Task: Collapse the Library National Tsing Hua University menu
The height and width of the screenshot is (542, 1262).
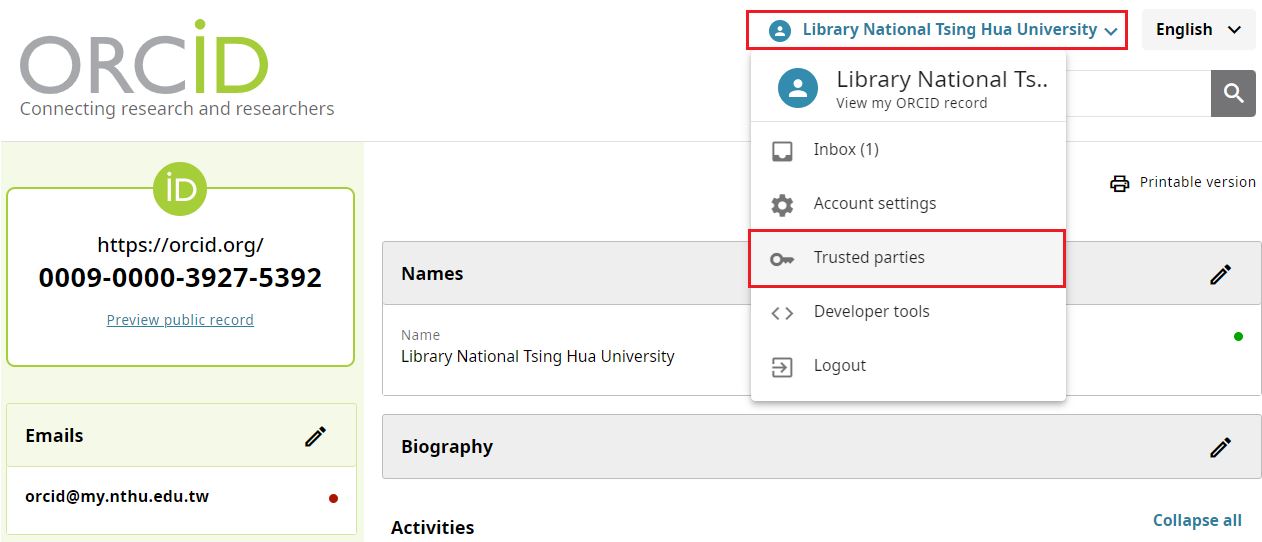Action: pos(936,30)
